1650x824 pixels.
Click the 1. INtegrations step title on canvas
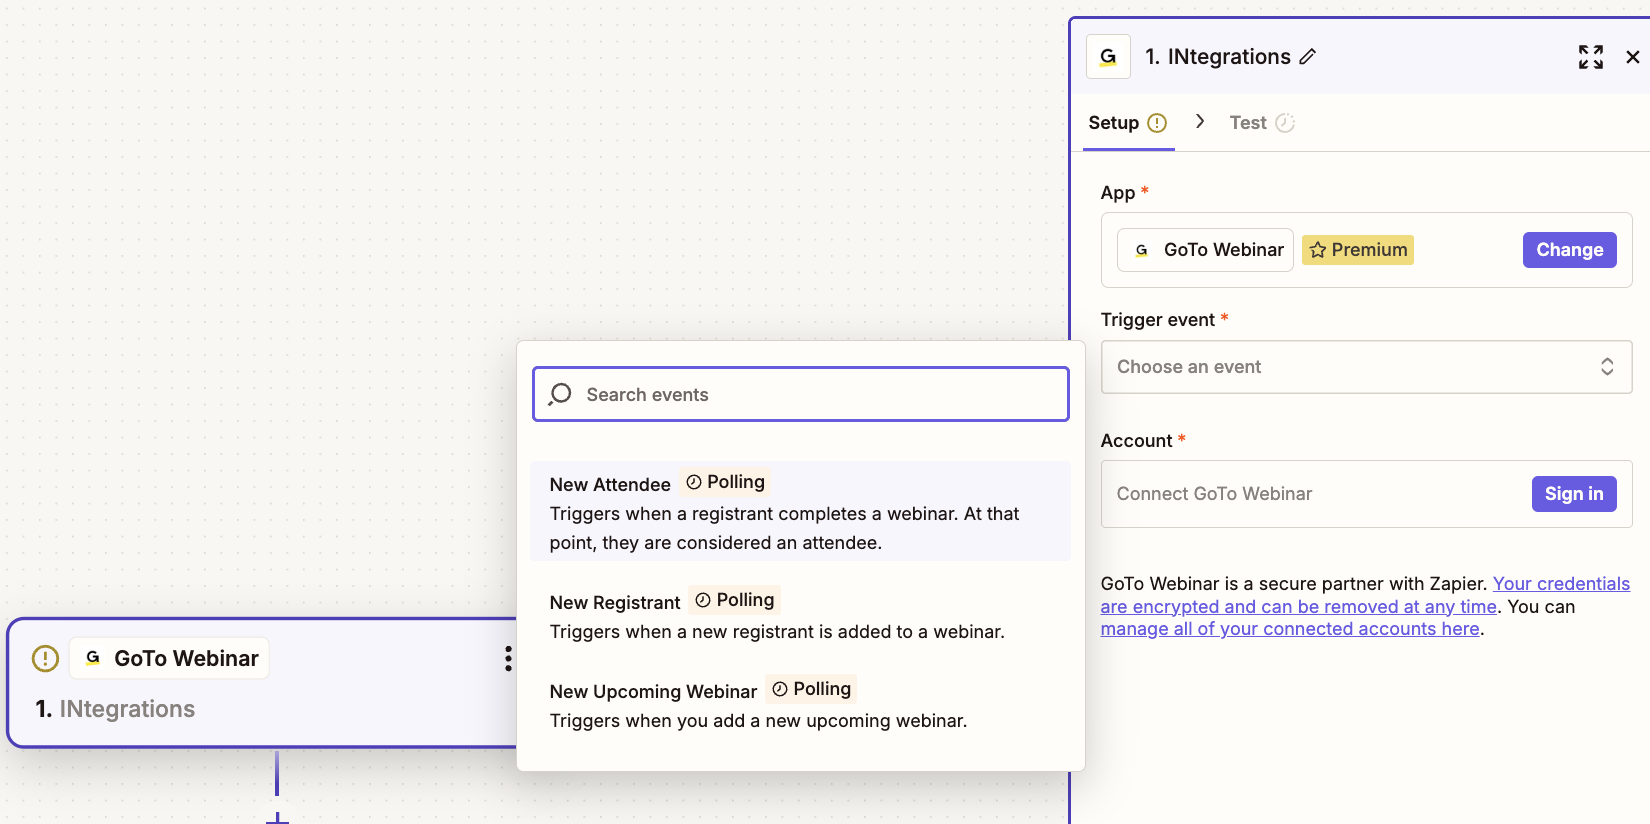(x=115, y=709)
